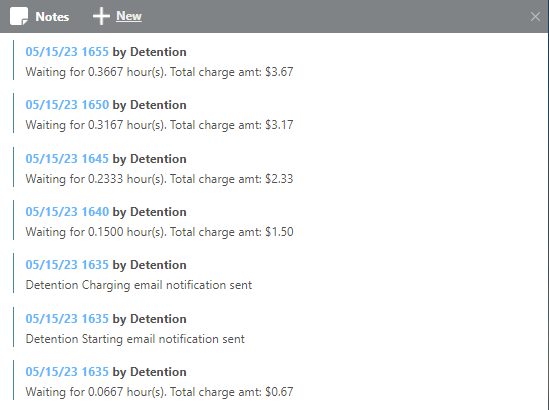Open the timestamp above Detention Charging email note
Screen dimensions: 549x410
67,265
